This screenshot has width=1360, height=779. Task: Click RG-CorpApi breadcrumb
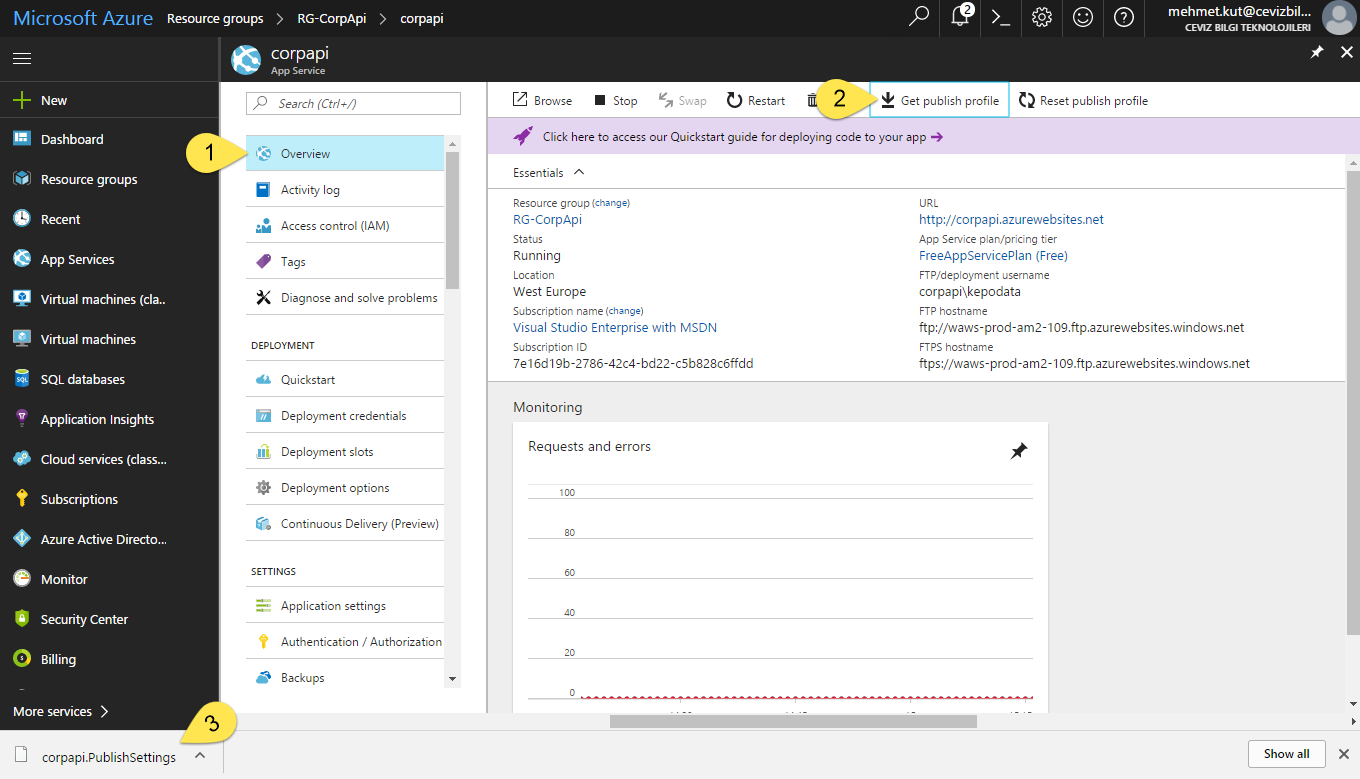332,18
